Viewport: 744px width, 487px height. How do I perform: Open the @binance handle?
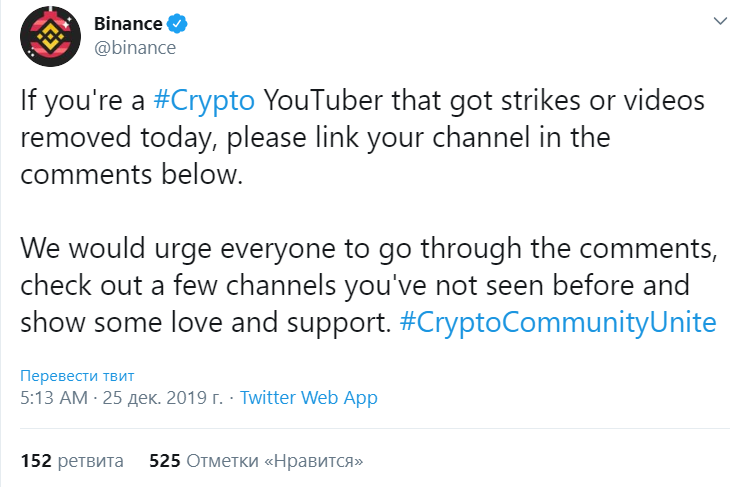135,47
